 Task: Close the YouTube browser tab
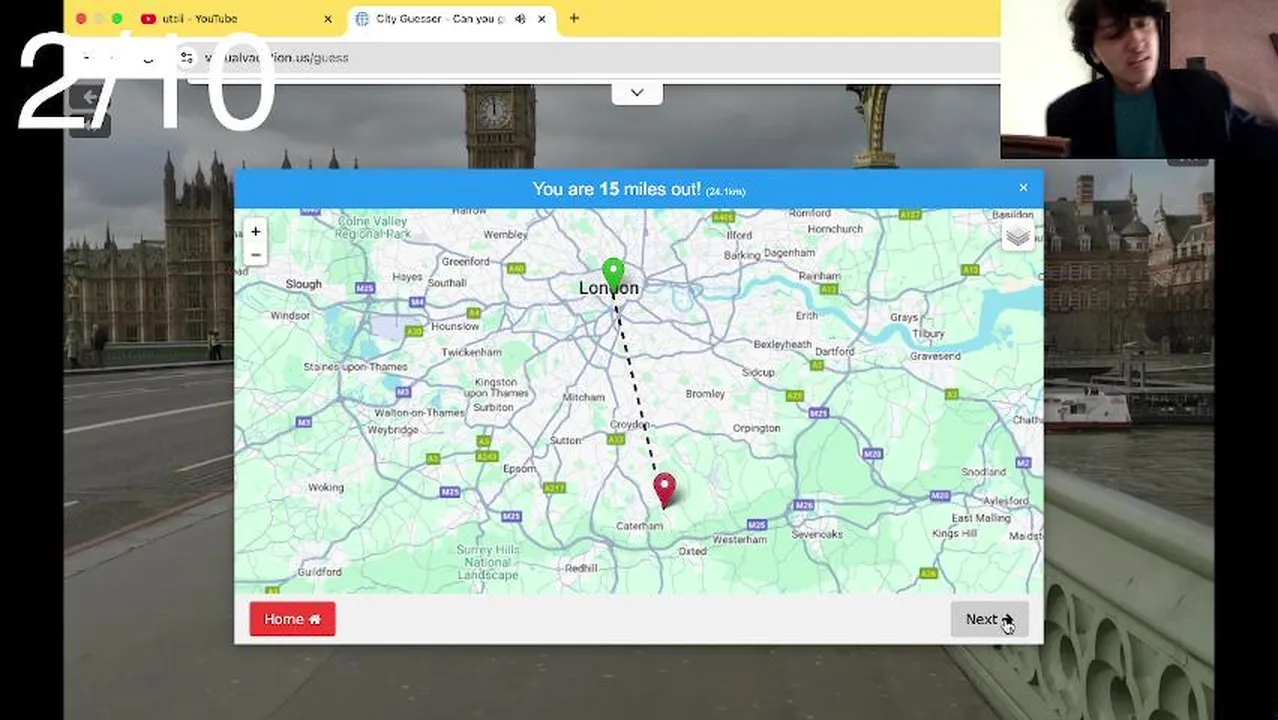(x=327, y=19)
